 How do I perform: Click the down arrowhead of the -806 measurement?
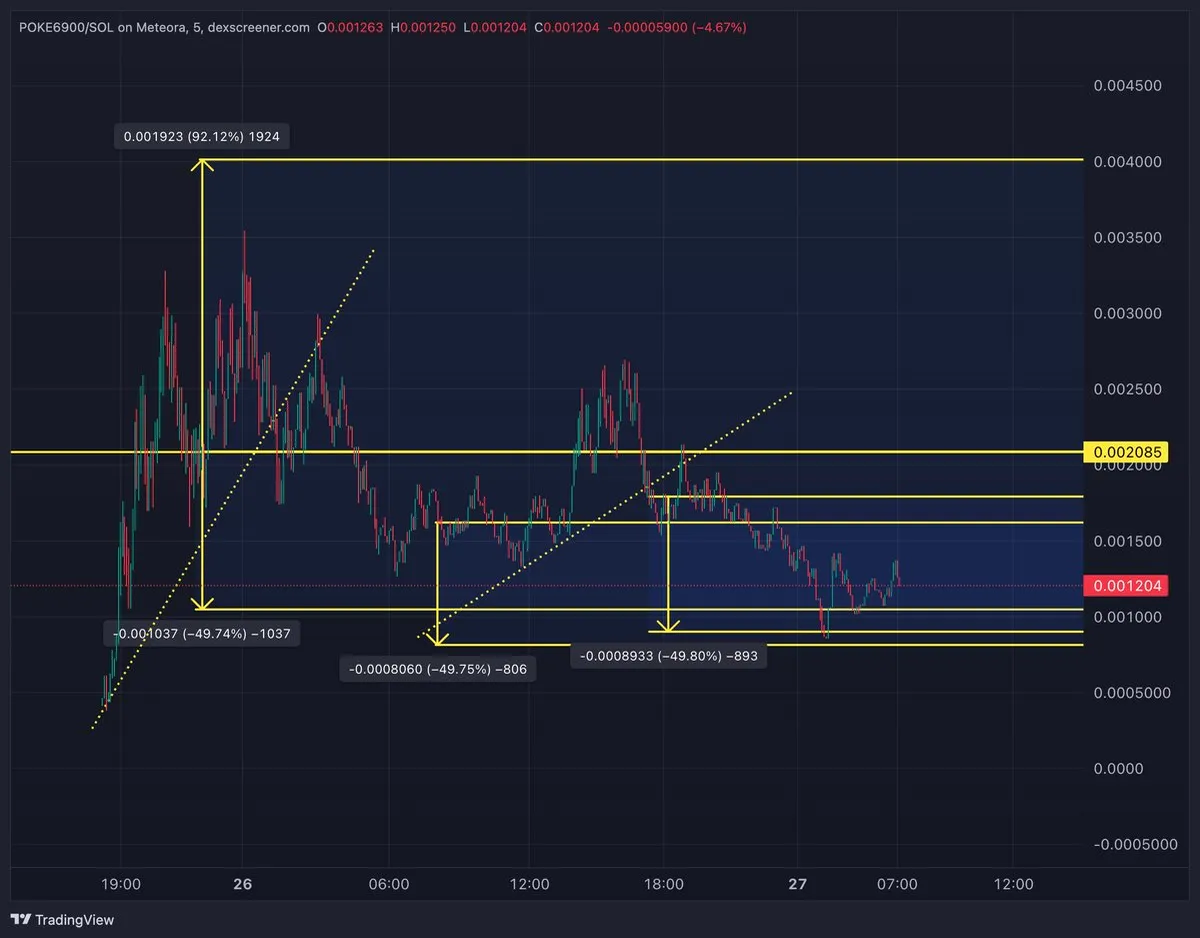pos(437,637)
